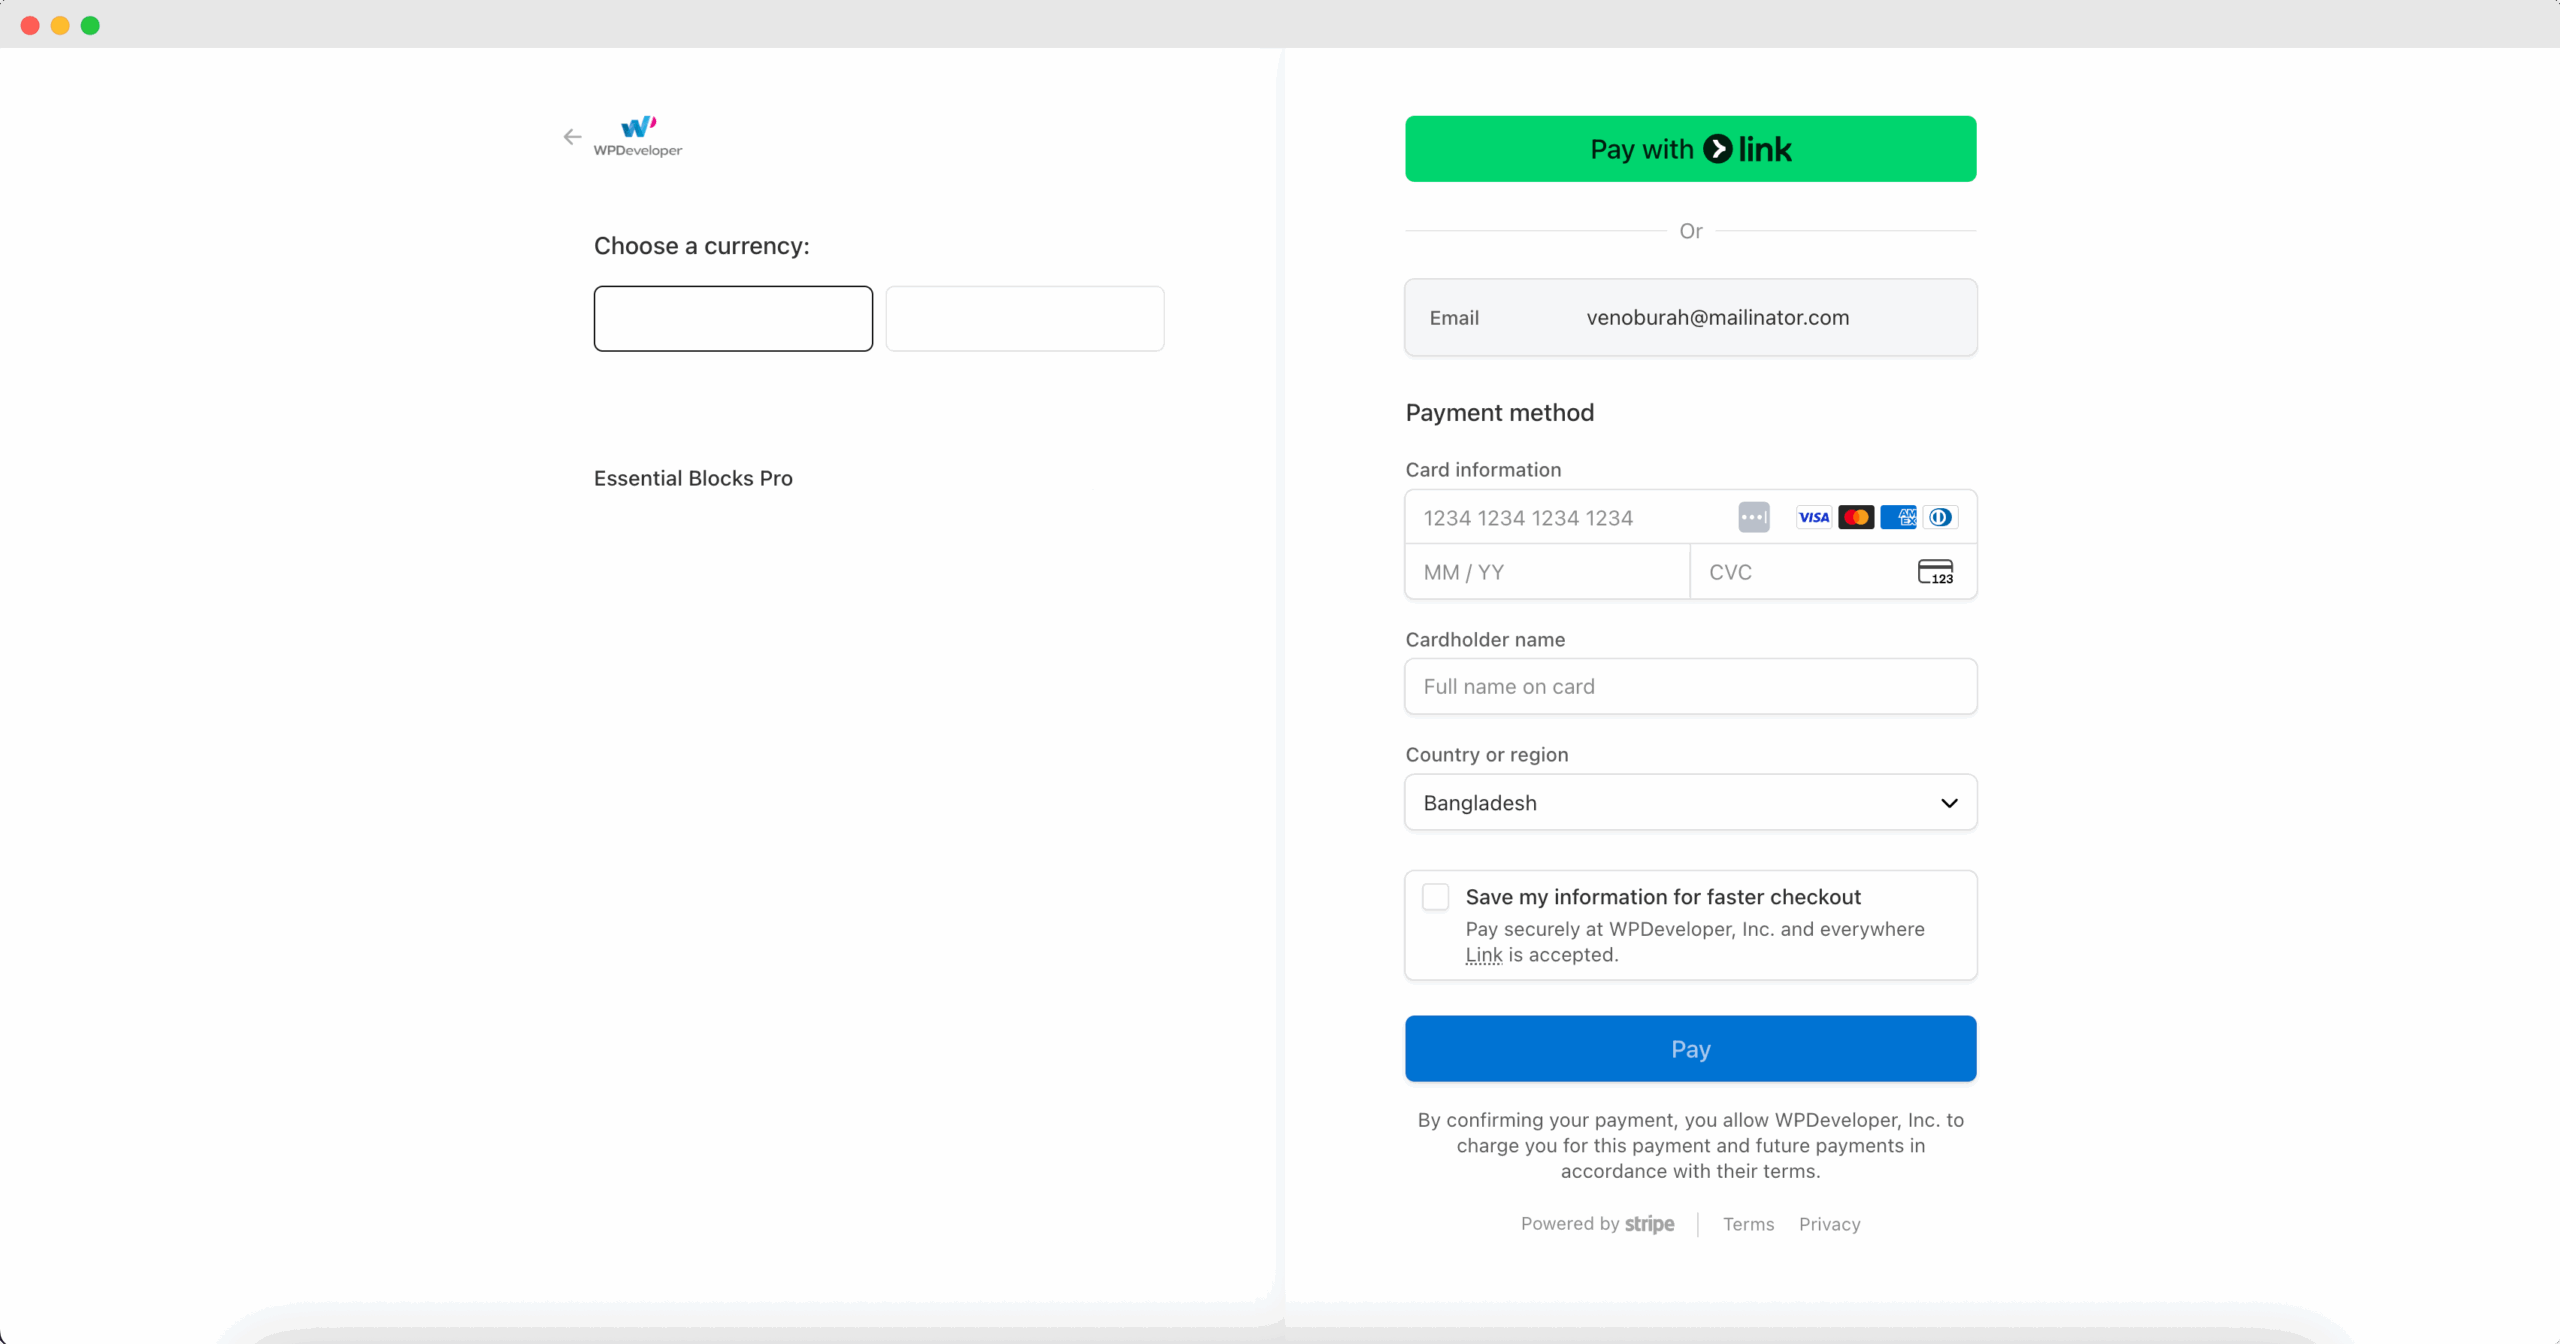2560x1344 pixels.
Task: Click the American Express logo icon
Action: (x=1900, y=517)
